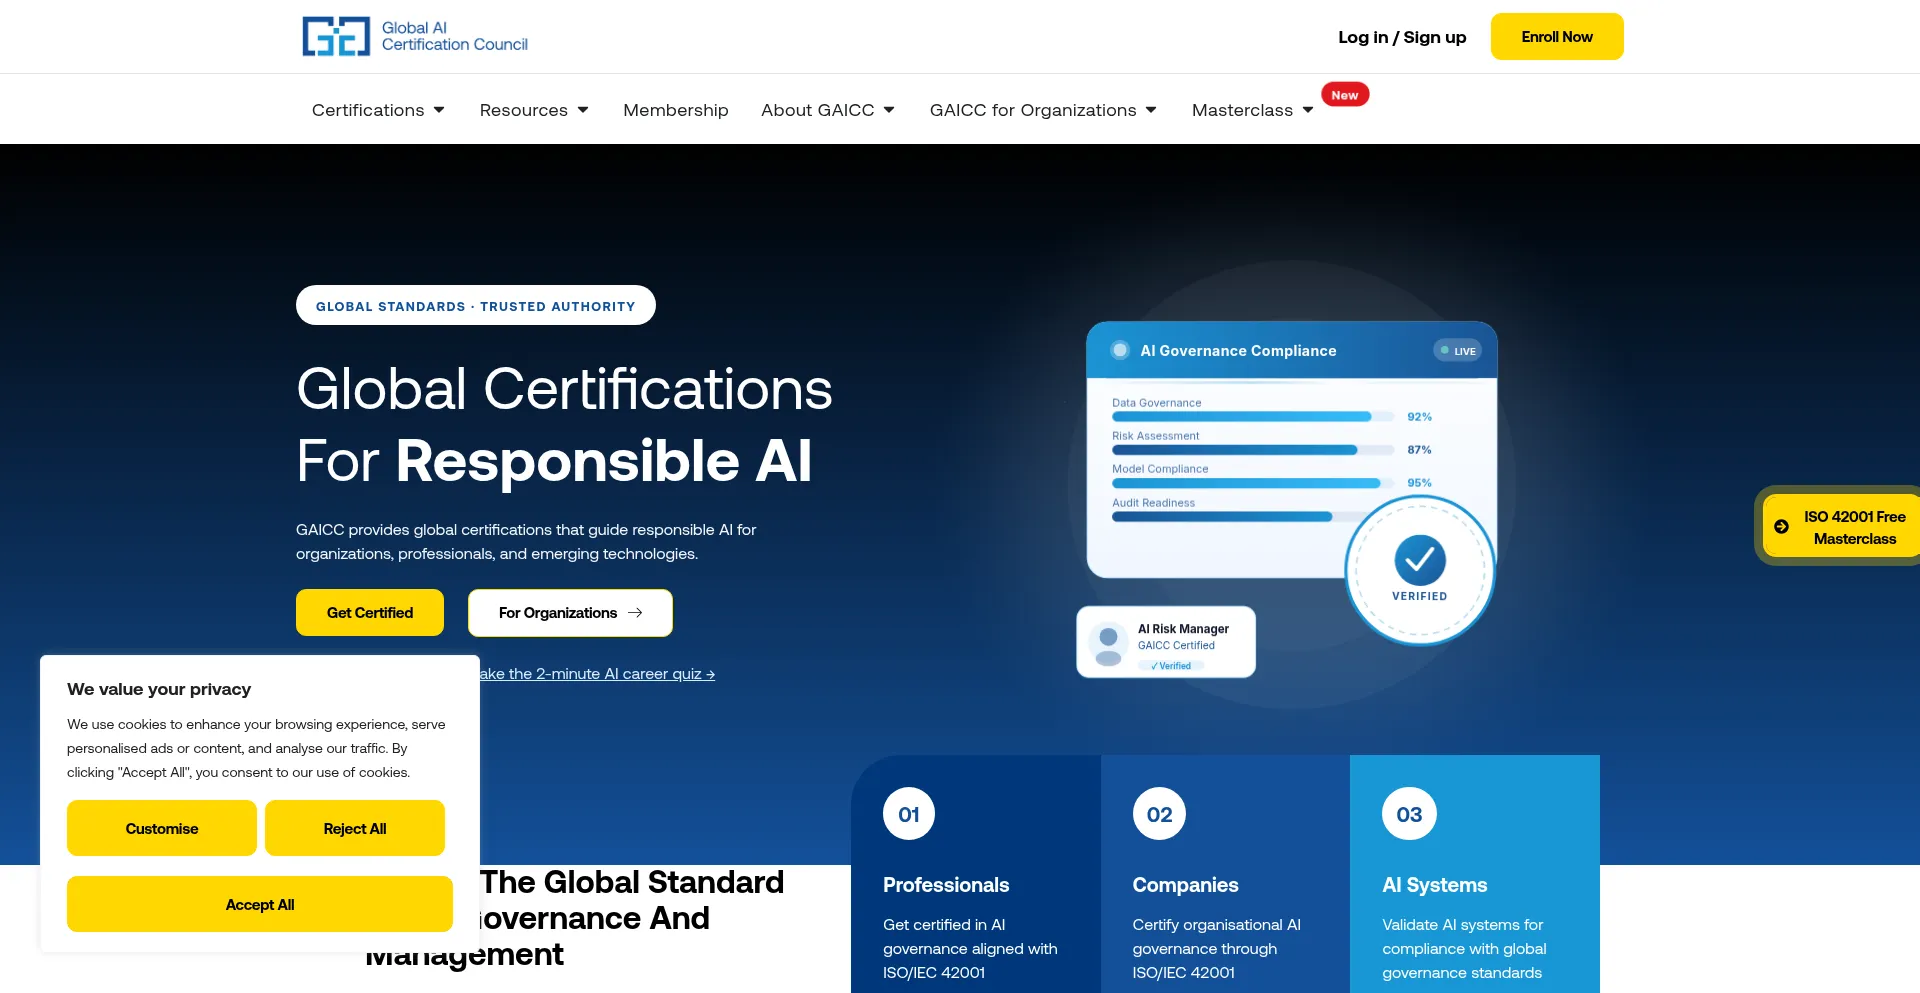This screenshot has width=1920, height=993.
Task: Click the Get Certified button
Action: point(370,613)
